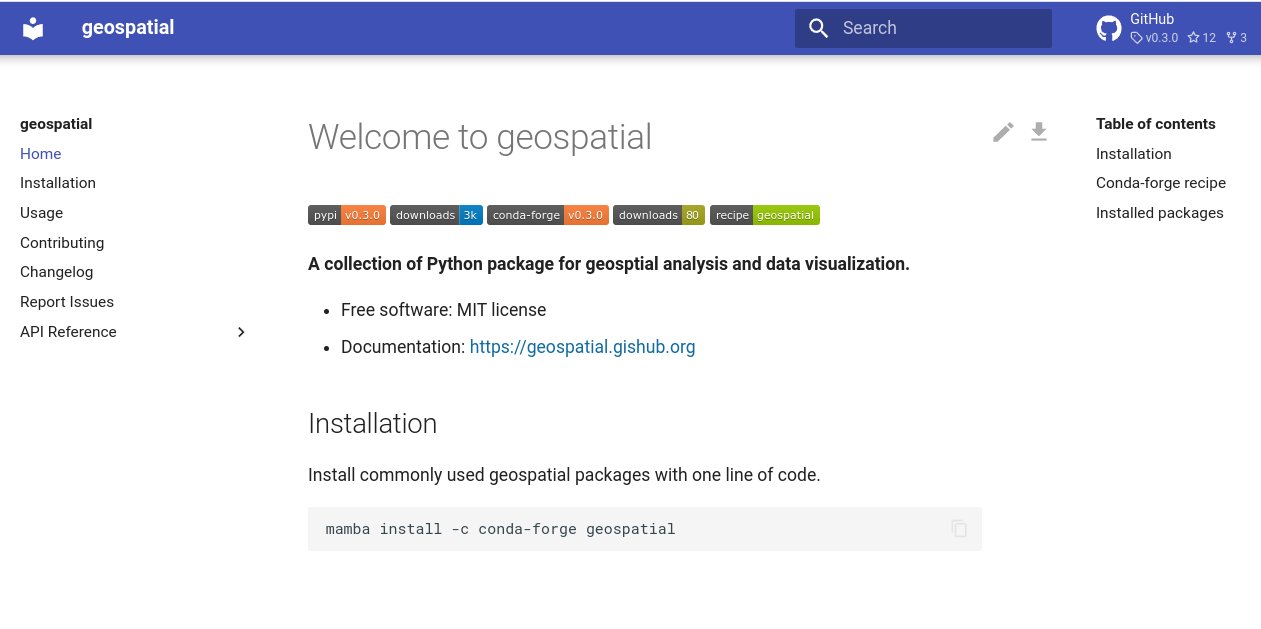Open the Installation page in sidebar

click(58, 183)
